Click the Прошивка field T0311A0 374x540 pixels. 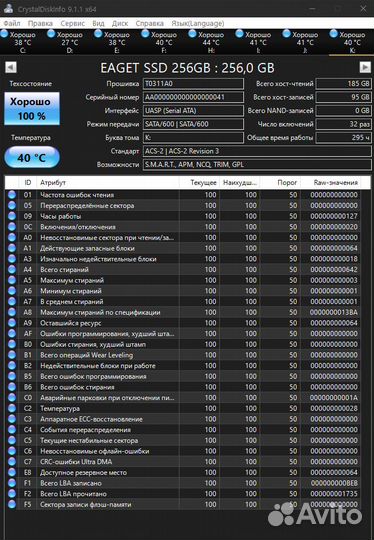tap(193, 84)
